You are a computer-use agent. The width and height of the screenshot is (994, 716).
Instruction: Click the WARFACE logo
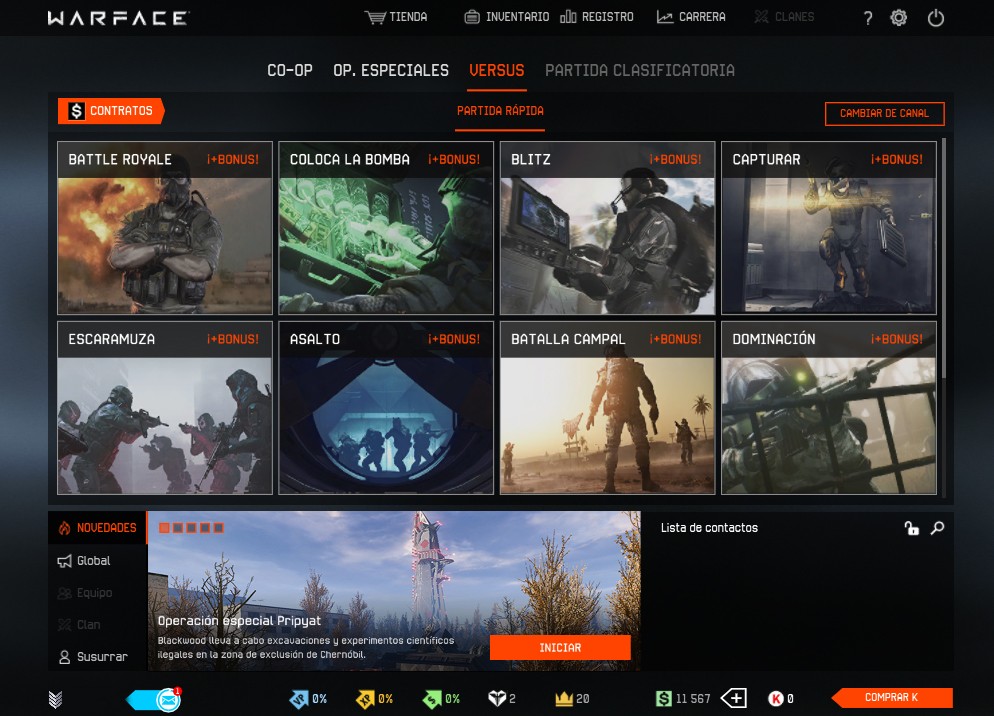tap(119, 18)
